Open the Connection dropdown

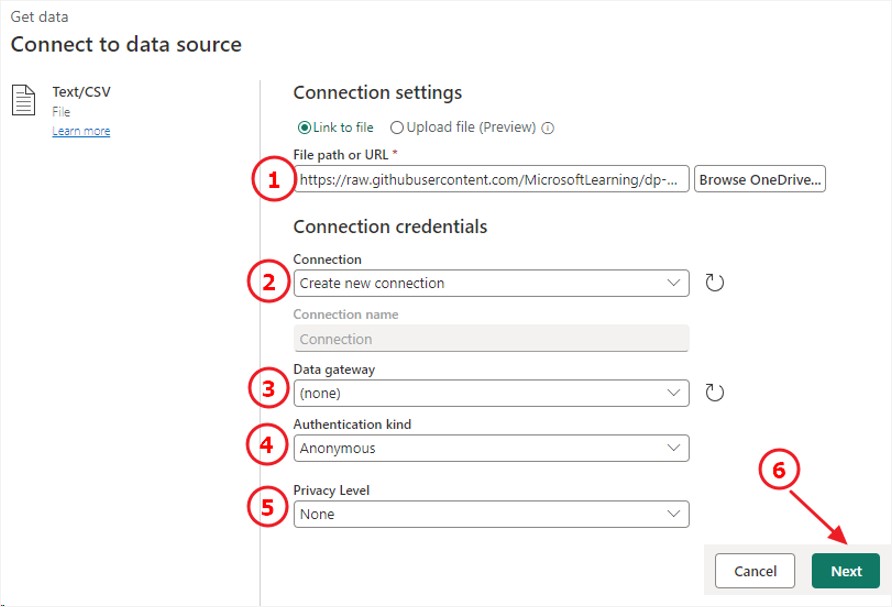[491, 283]
